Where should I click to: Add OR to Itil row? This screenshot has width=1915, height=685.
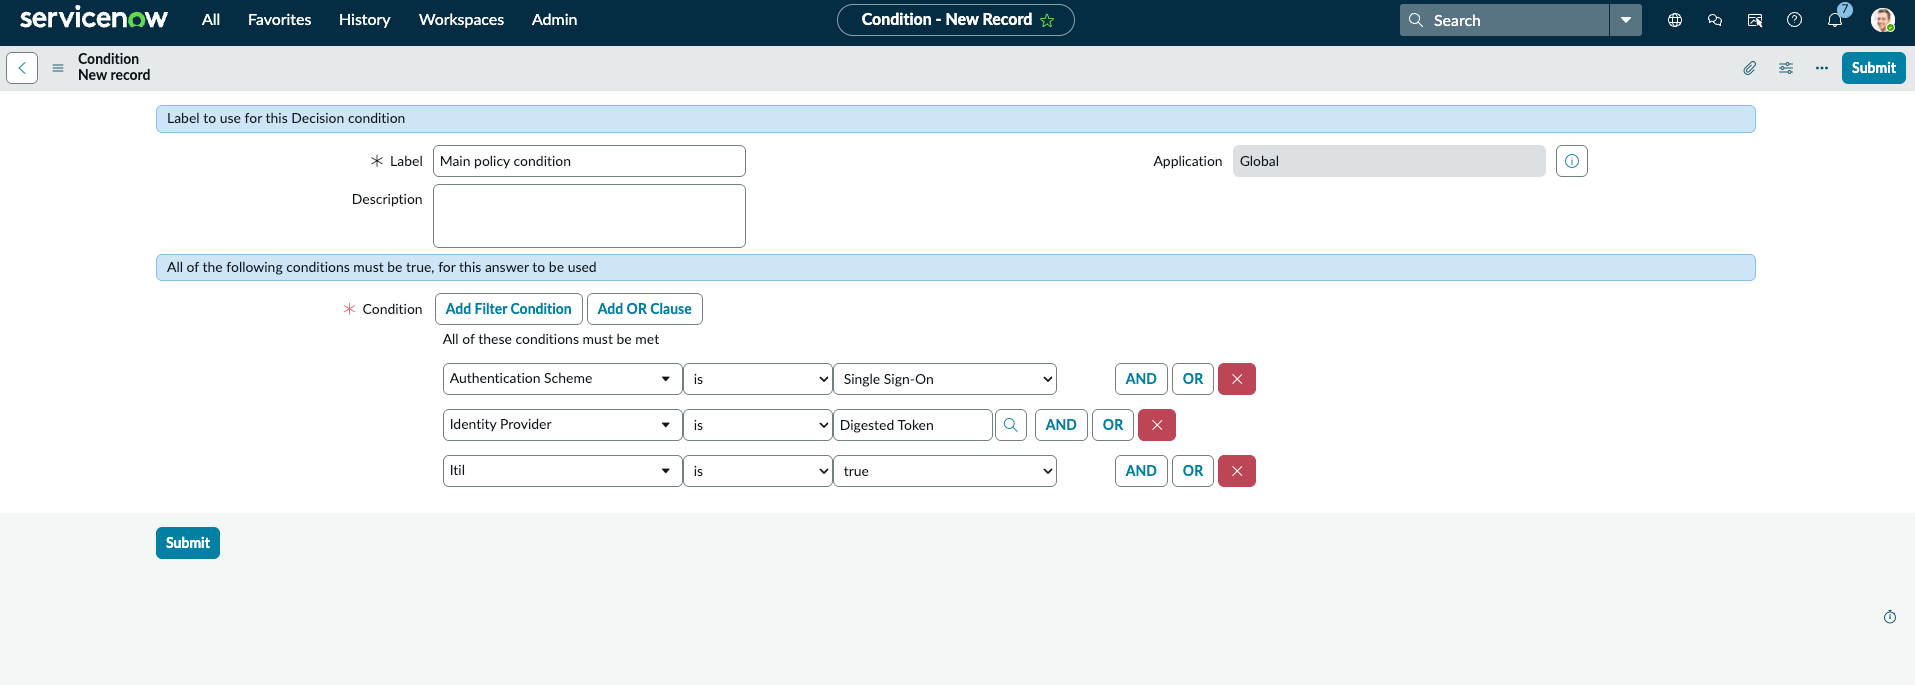pyautogui.click(x=1193, y=471)
